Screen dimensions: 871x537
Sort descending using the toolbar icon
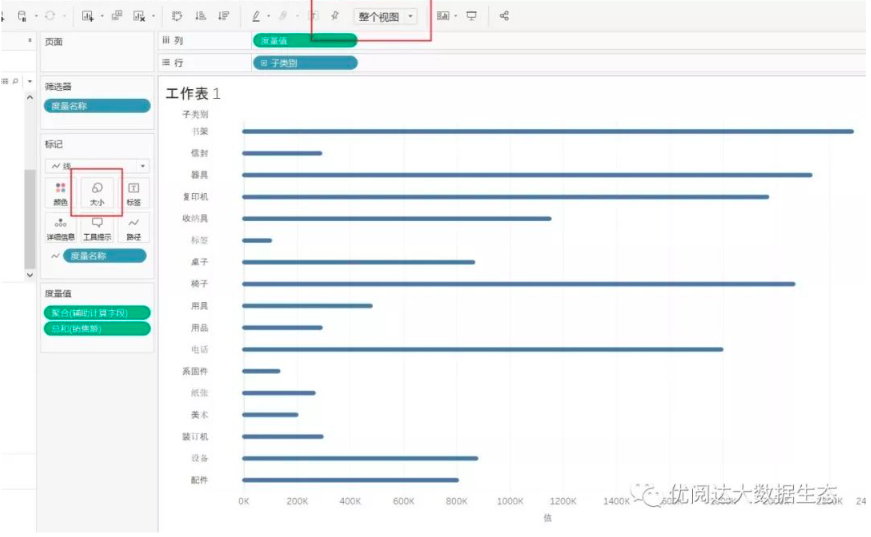[222, 16]
